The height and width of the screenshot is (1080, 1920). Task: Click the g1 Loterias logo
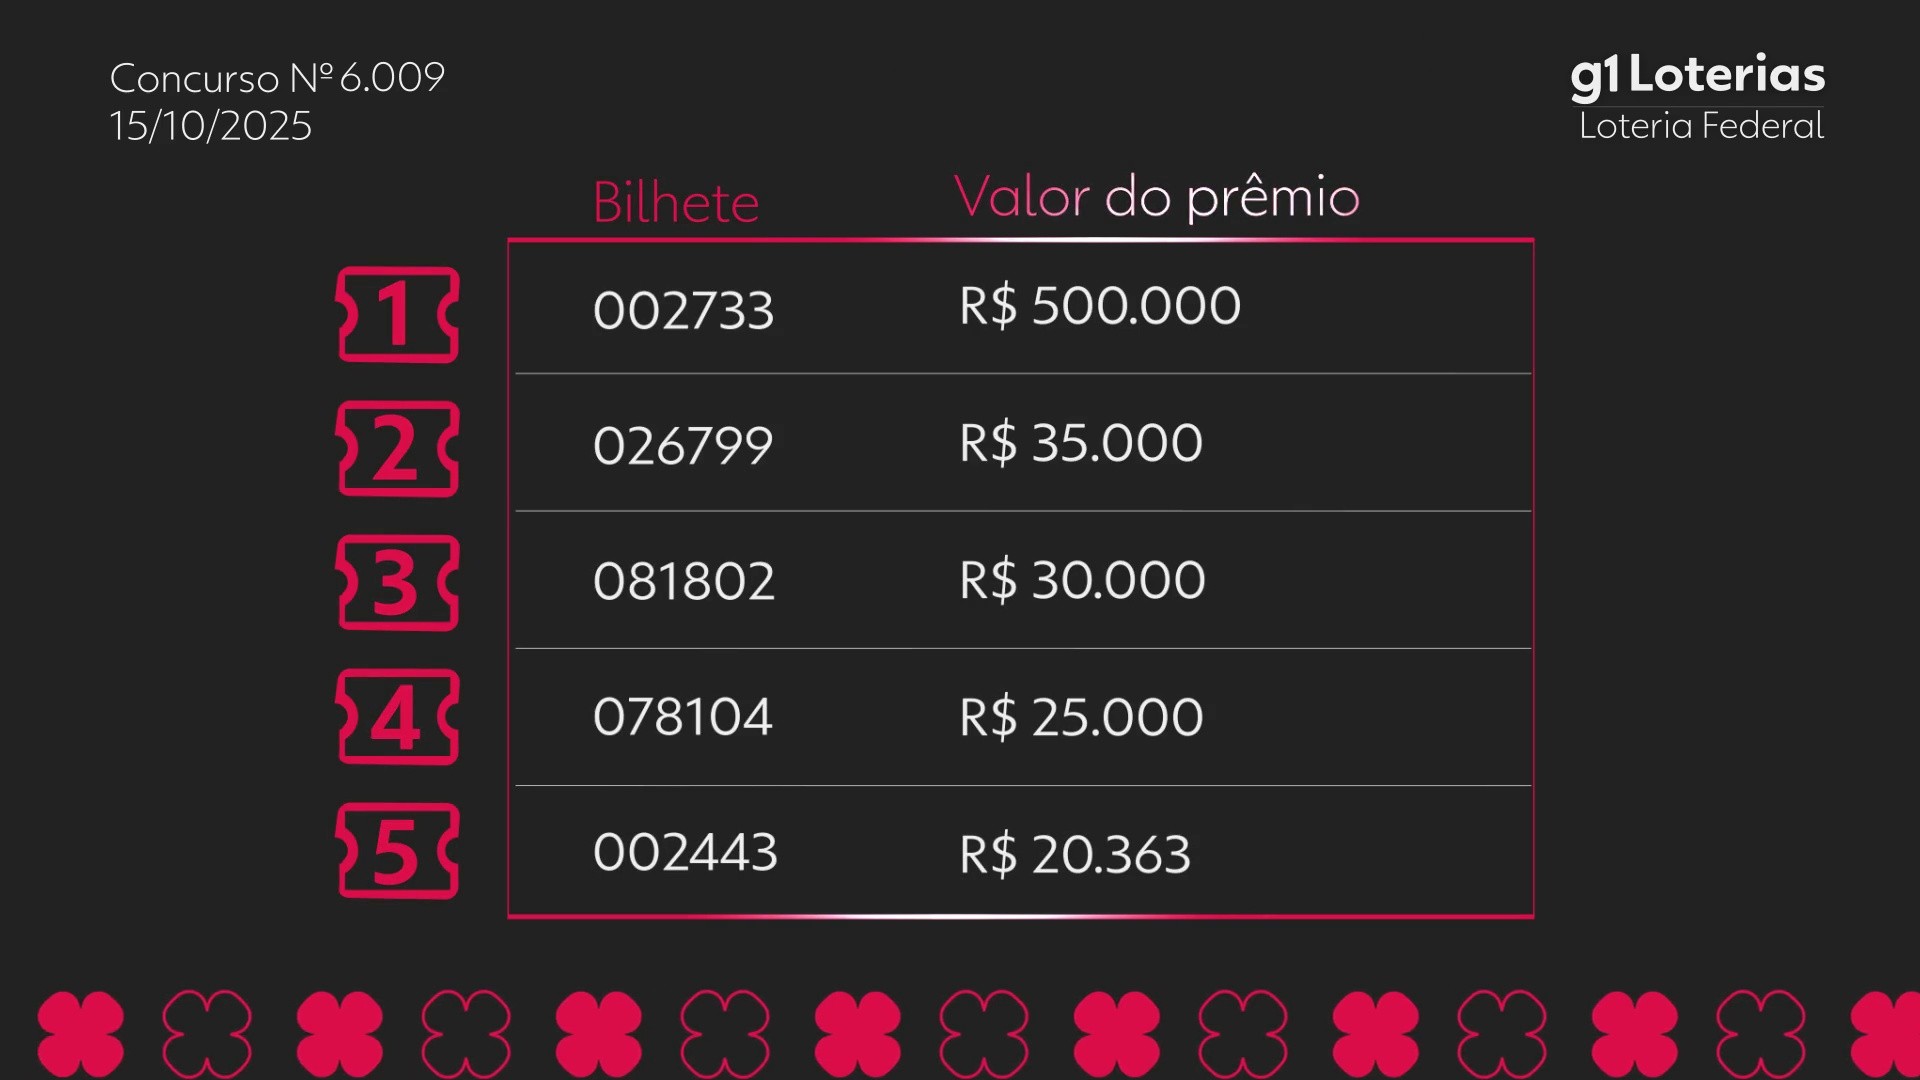[x=1697, y=76]
